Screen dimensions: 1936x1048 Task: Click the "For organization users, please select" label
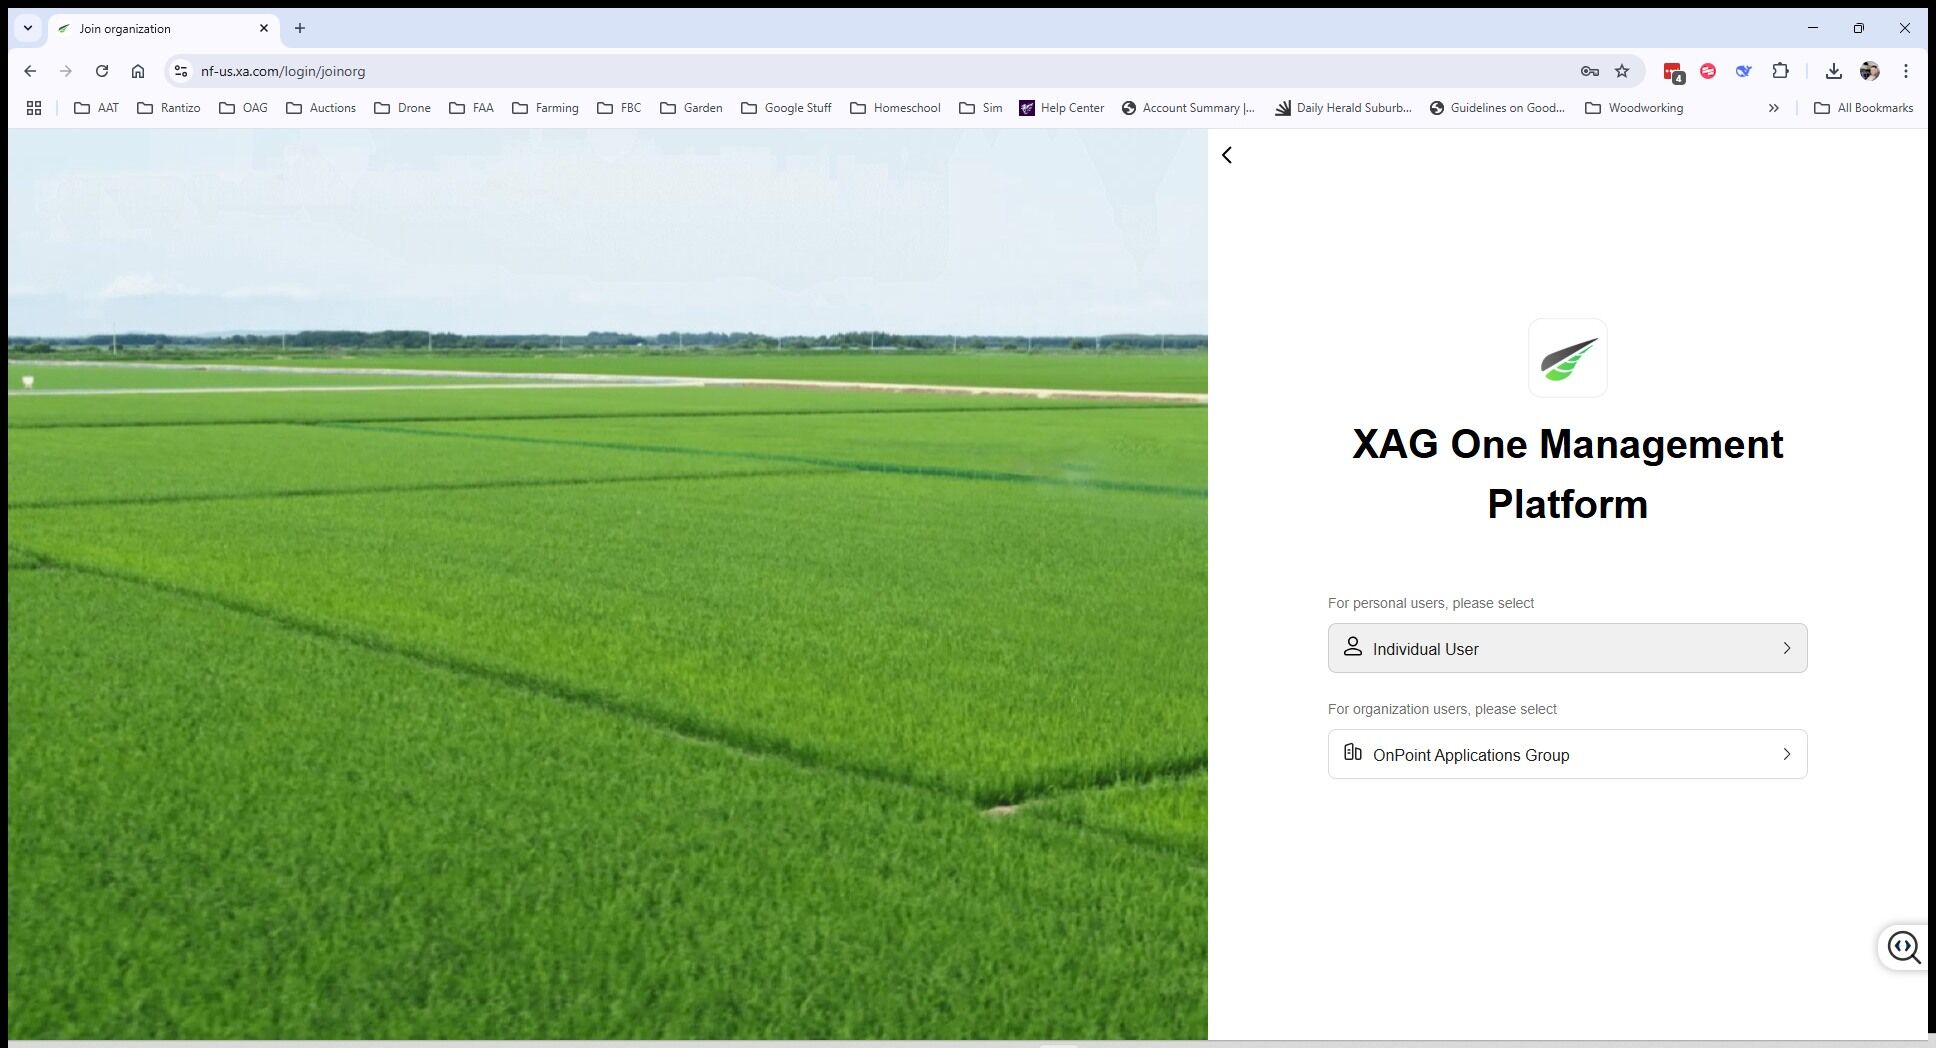click(x=1442, y=709)
